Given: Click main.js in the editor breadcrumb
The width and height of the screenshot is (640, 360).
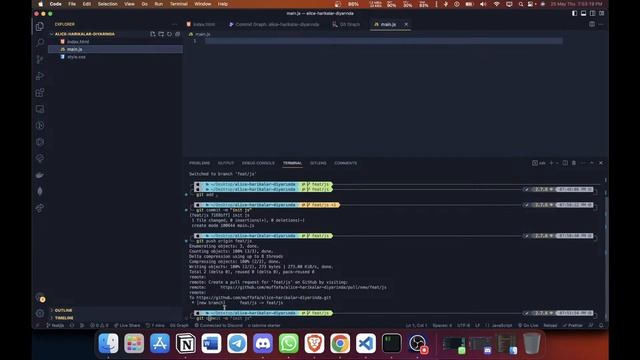Looking at the screenshot, I should click(x=200, y=34).
